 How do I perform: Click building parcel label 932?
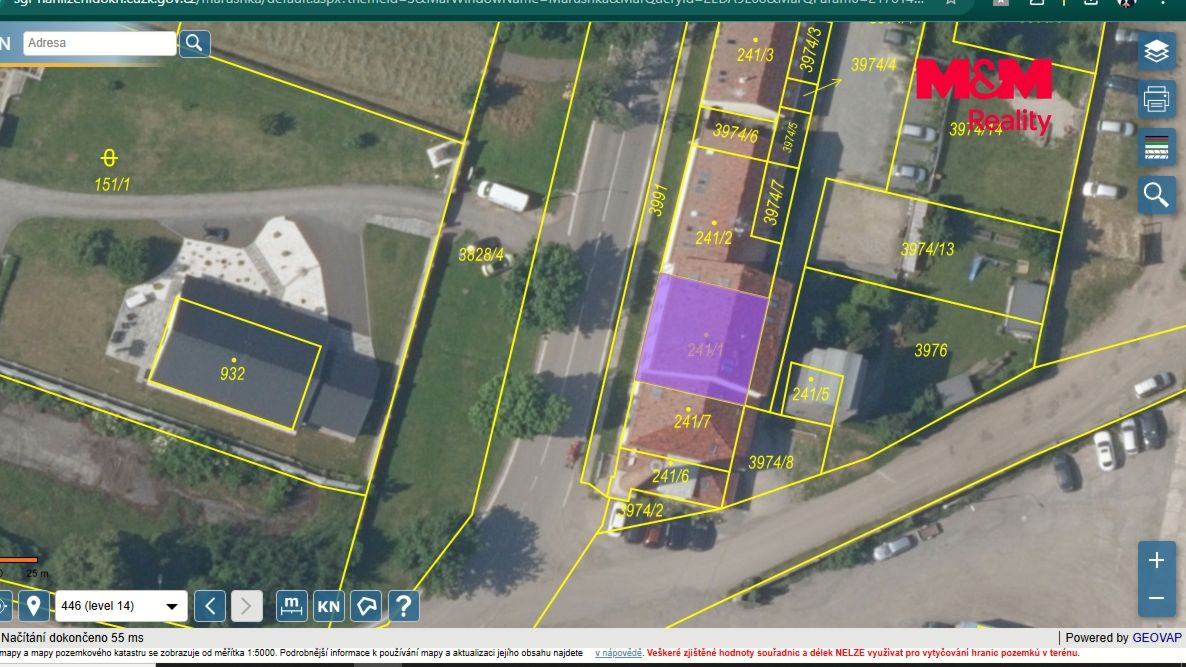pos(232,374)
